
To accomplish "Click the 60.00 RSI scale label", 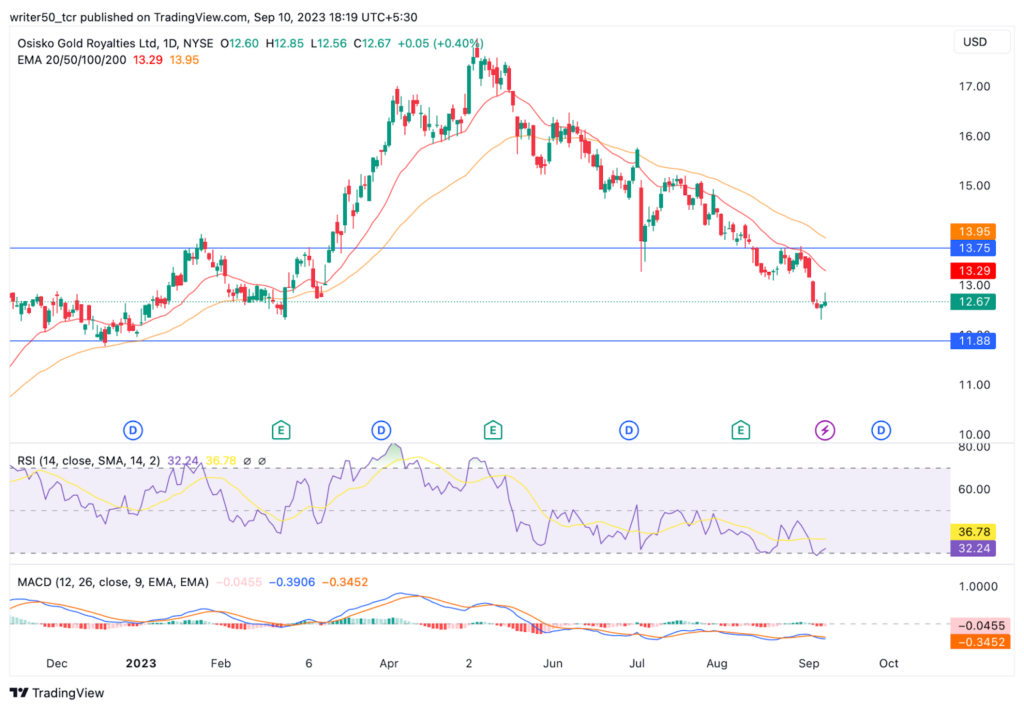I will click(974, 489).
